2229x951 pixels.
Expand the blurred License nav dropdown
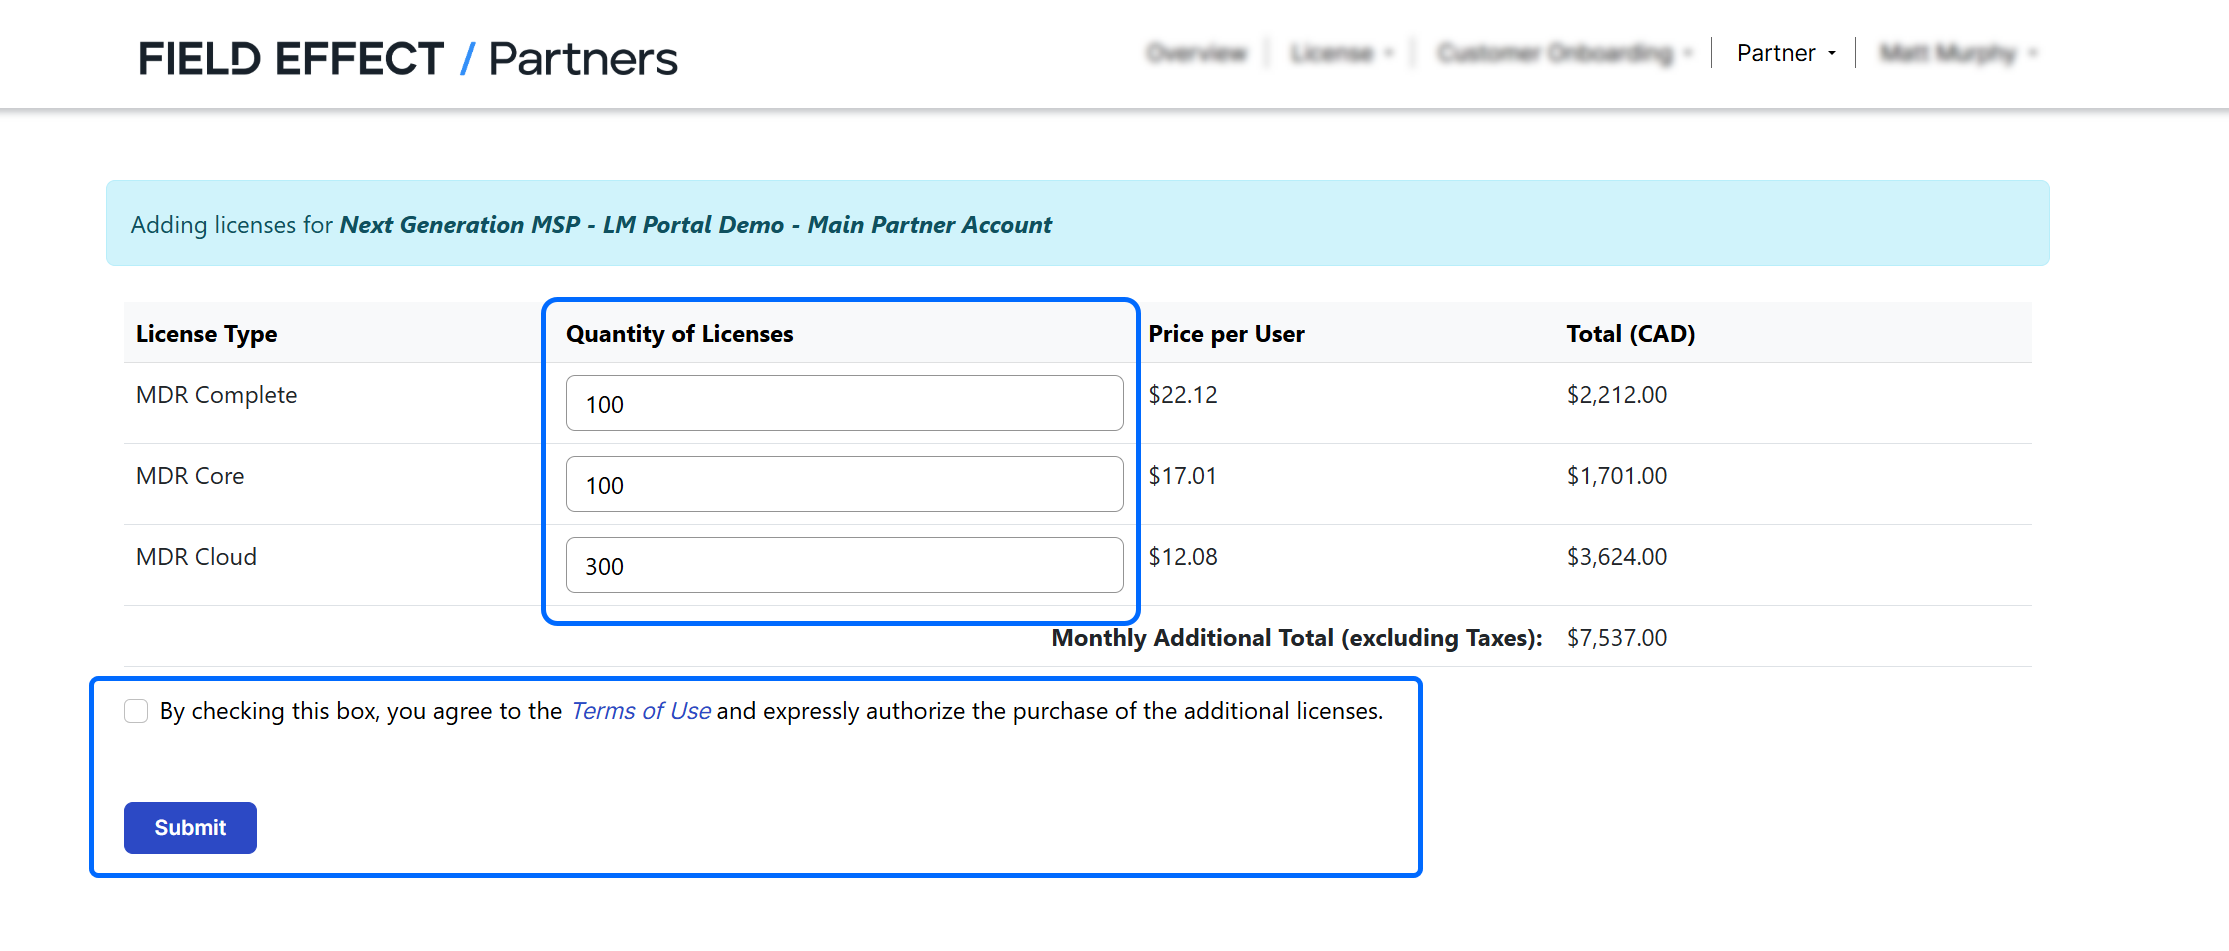[x=1341, y=53]
